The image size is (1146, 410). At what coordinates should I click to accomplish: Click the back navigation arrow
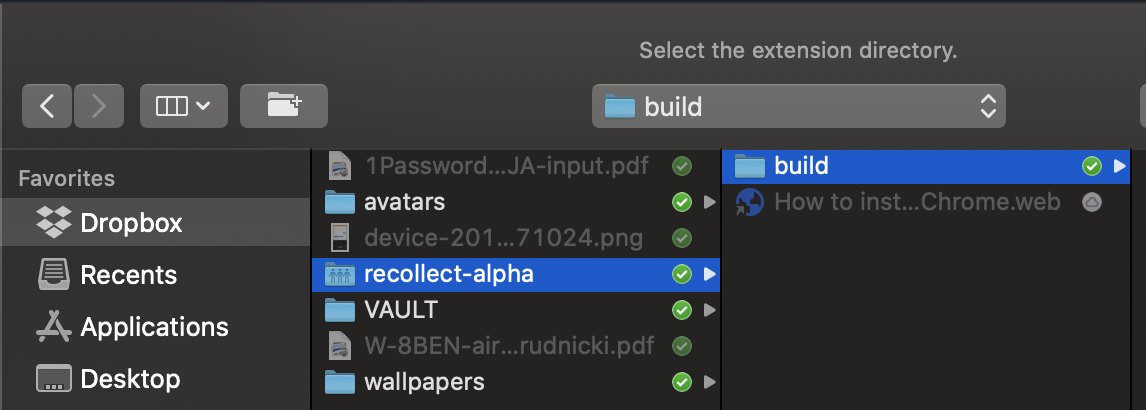[x=46, y=106]
